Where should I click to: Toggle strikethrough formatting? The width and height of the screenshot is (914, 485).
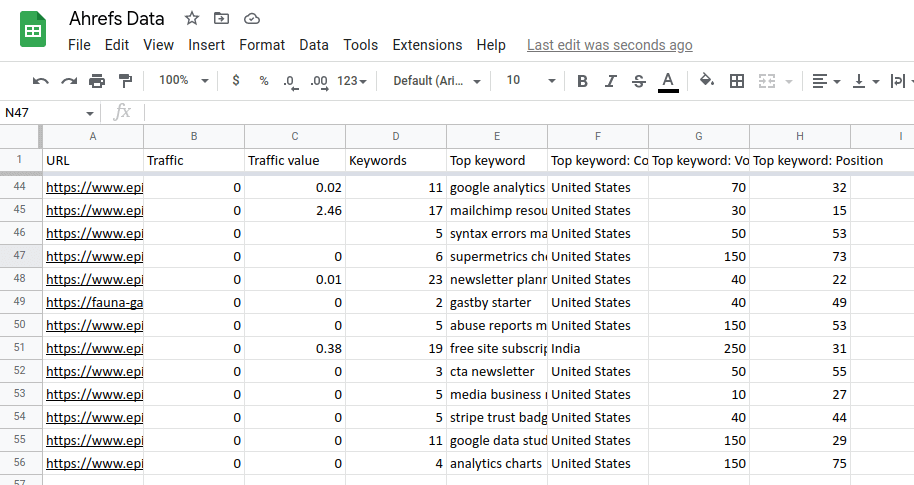point(639,81)
